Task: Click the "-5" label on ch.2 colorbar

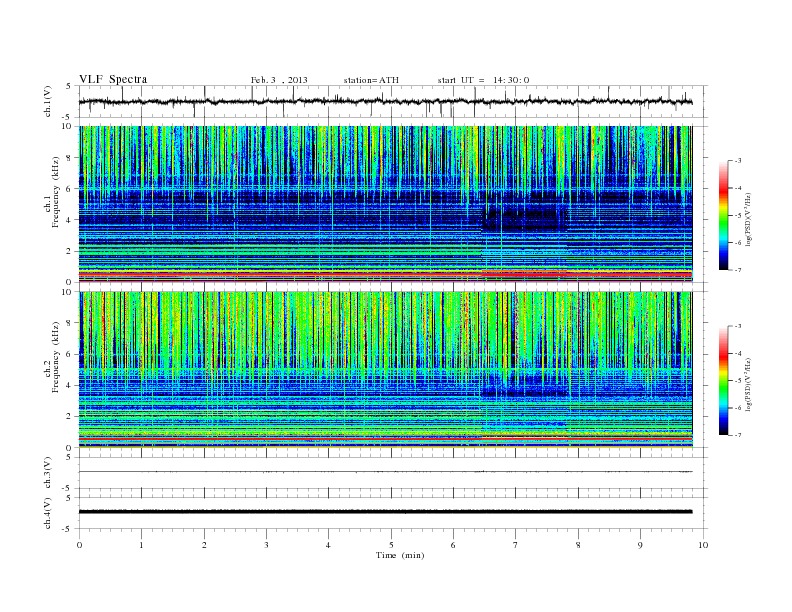Action: 738,381
